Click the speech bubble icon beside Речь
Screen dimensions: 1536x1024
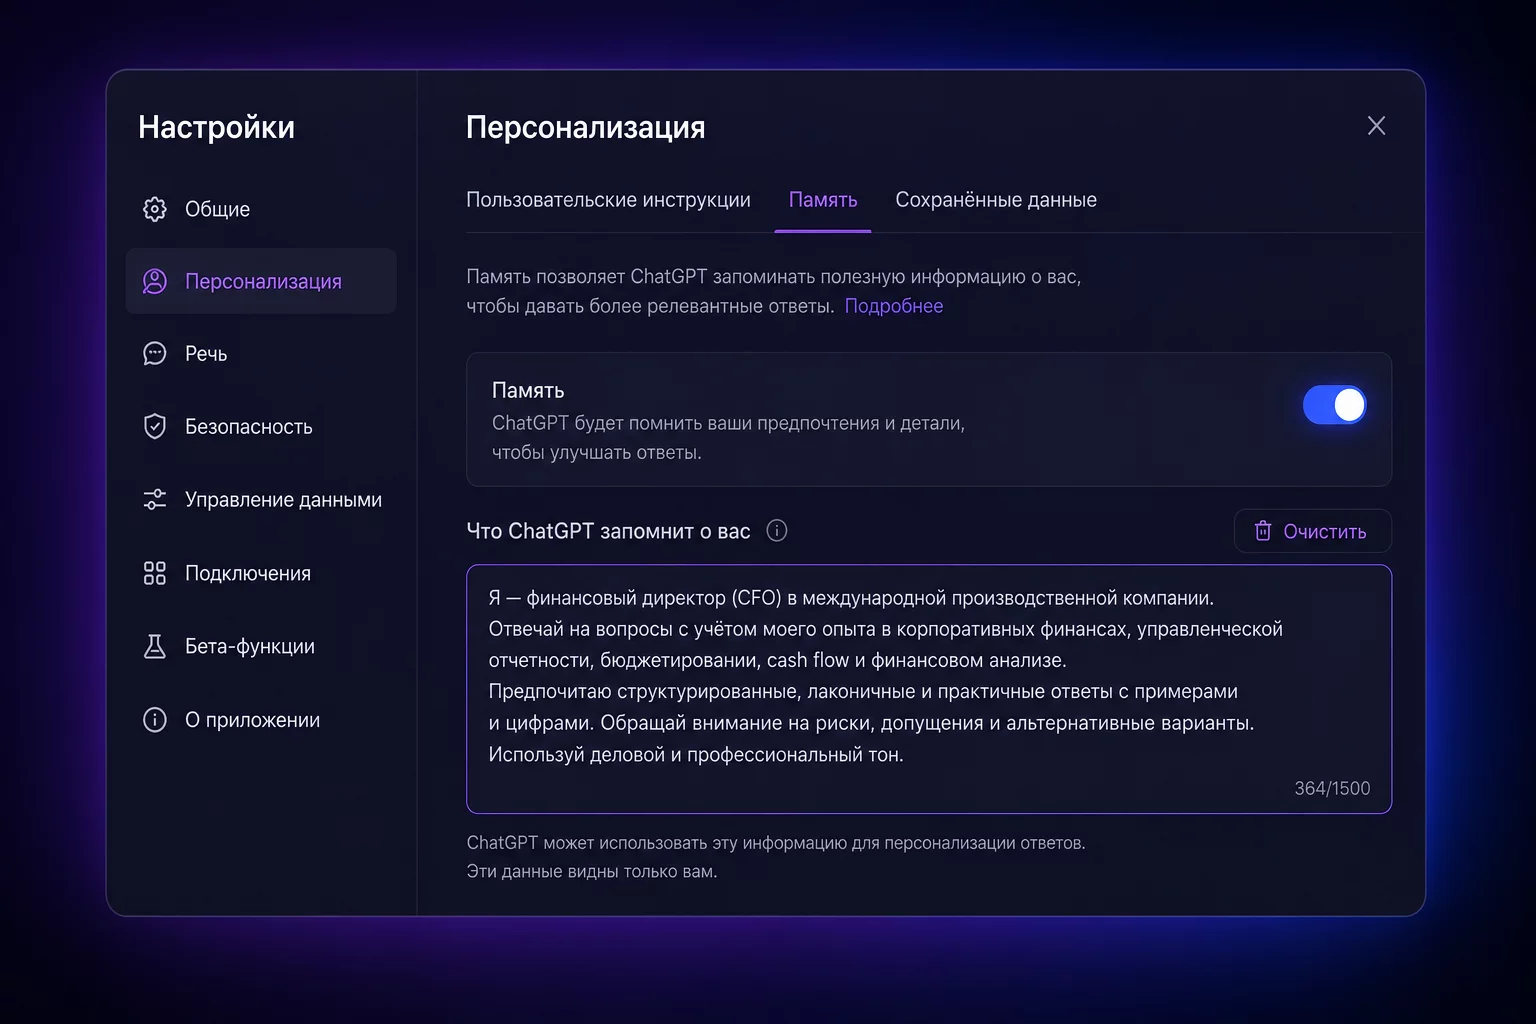click(155, 353)
